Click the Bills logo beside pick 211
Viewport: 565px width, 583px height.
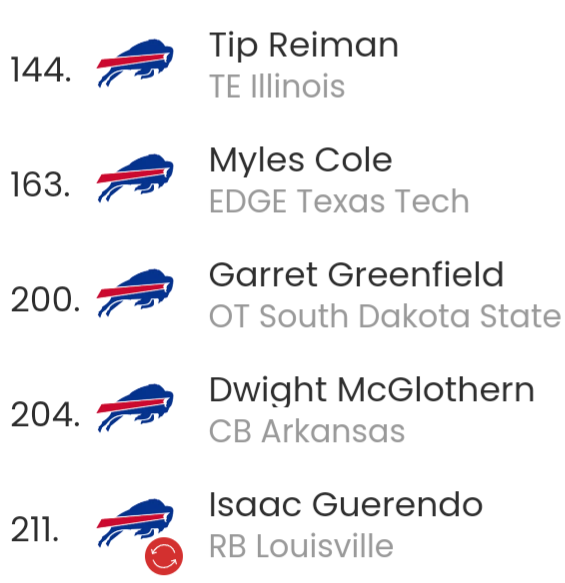tap(135, 523)
